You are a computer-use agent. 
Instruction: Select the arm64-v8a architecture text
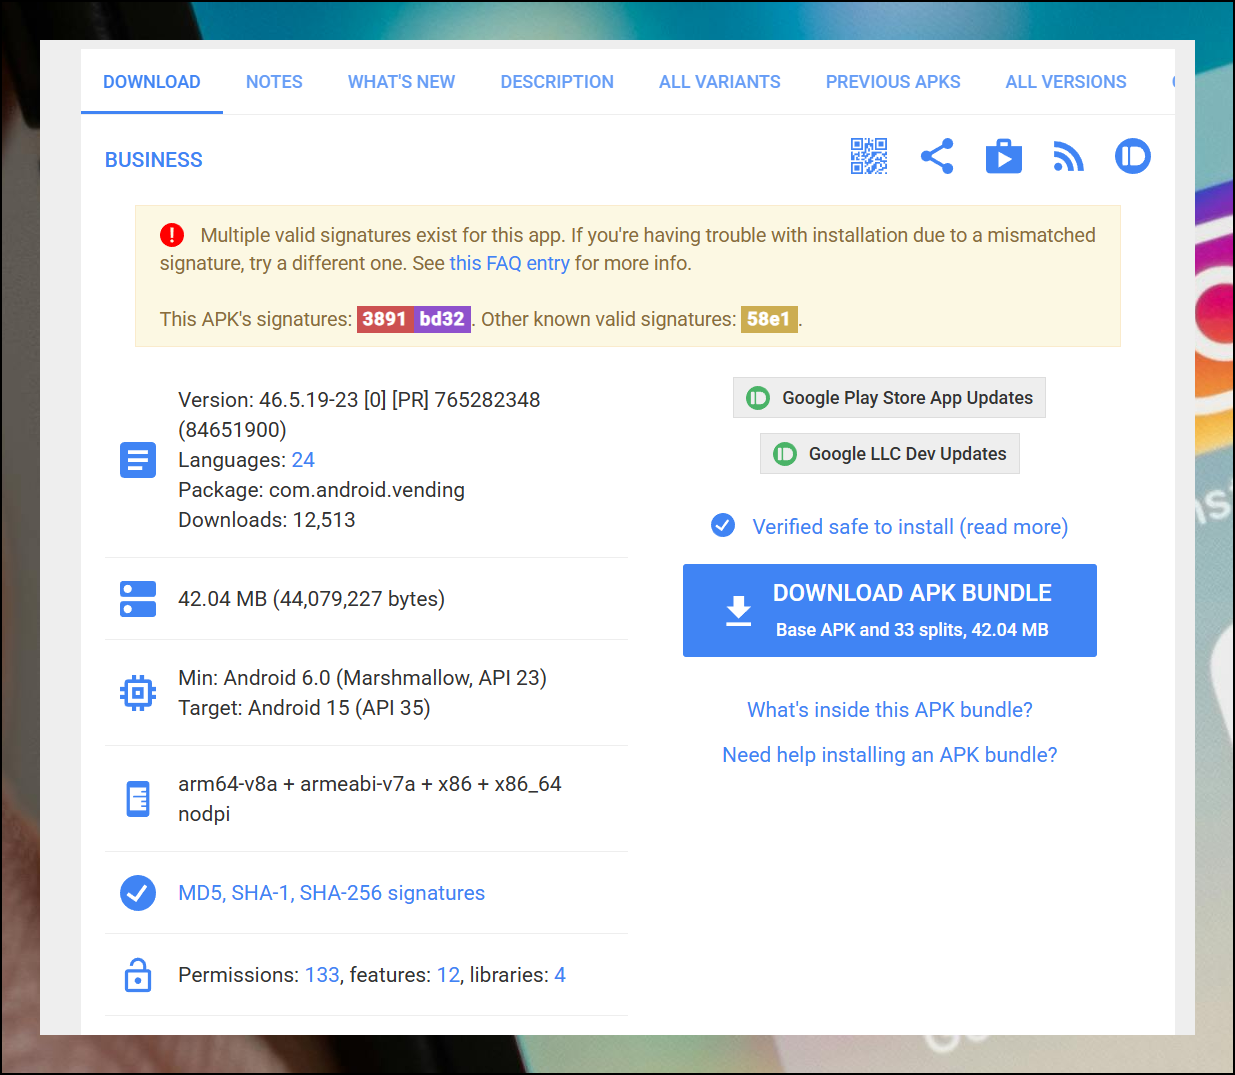click(x=370, y=784)
